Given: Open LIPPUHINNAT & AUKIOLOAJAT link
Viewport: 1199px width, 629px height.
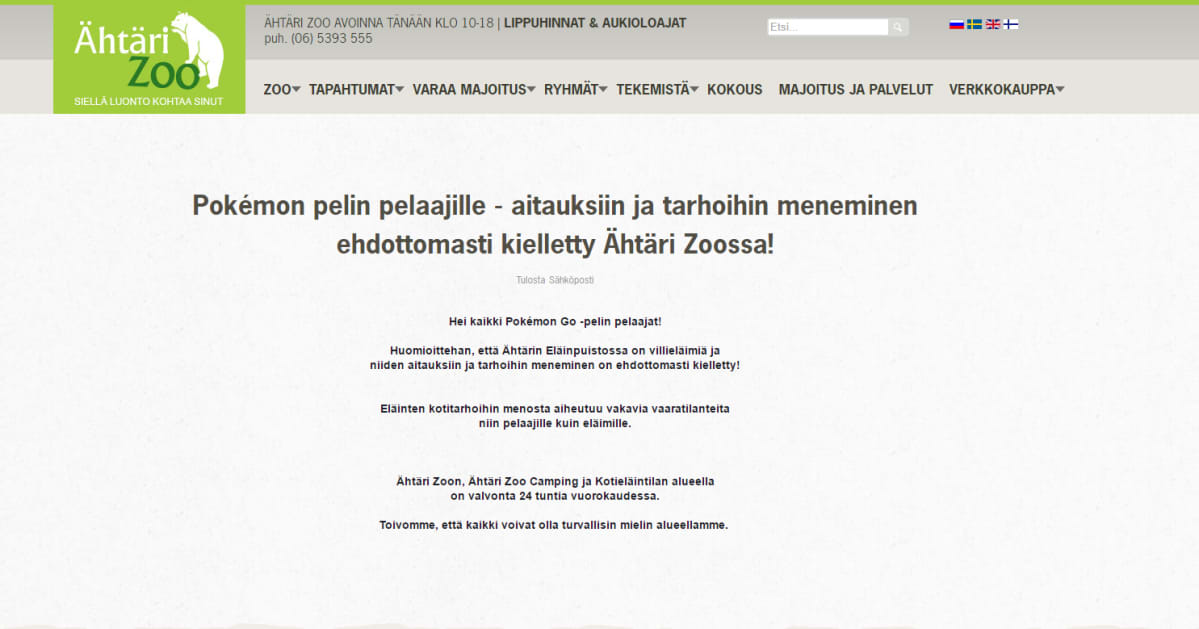Looking at the screenshot, I should click(x=595, y=22).
